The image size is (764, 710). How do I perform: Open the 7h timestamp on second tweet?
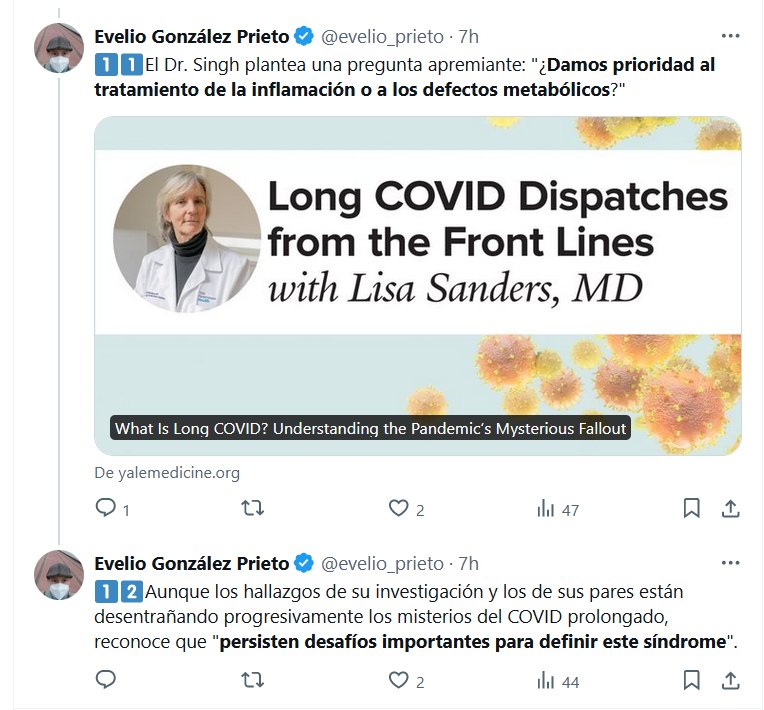pos(468,563)
